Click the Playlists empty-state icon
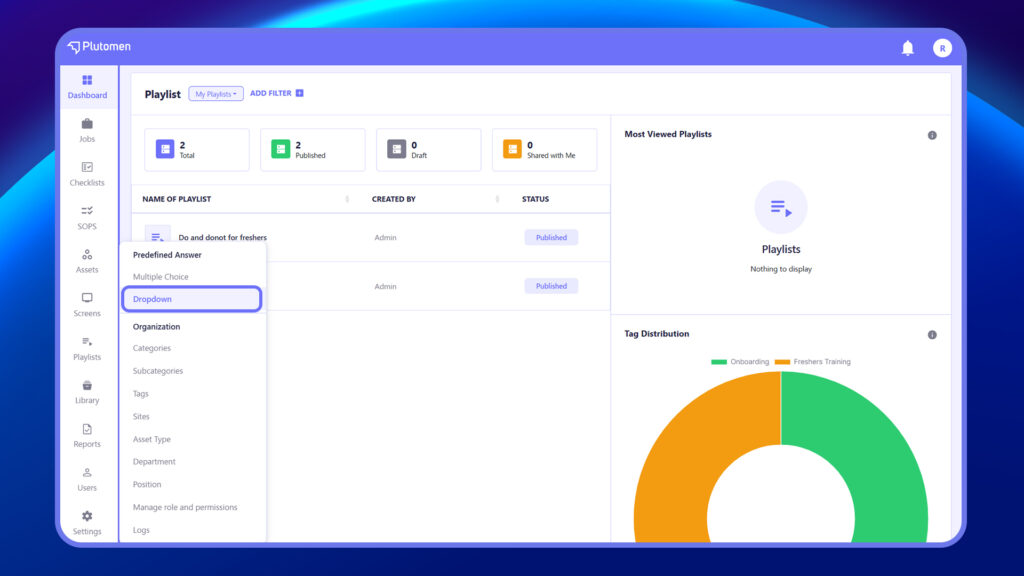 point(780,208)
